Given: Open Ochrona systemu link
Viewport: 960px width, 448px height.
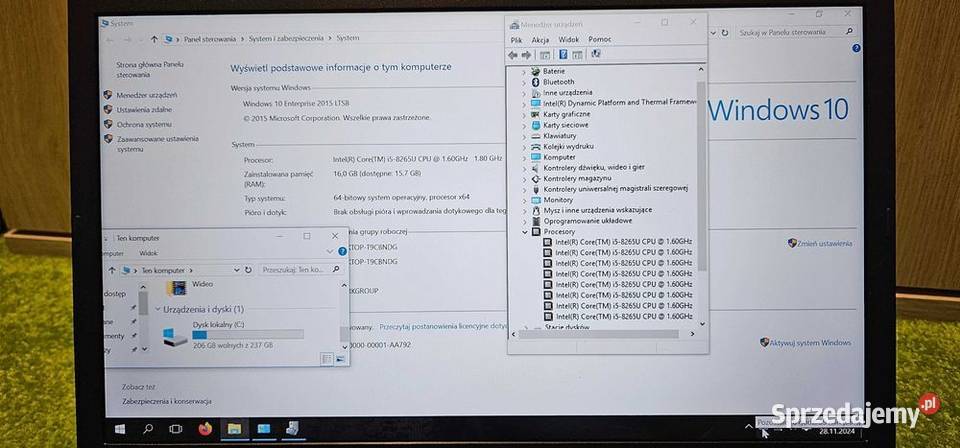Looking at the screenshot, I should coord(144,124).
